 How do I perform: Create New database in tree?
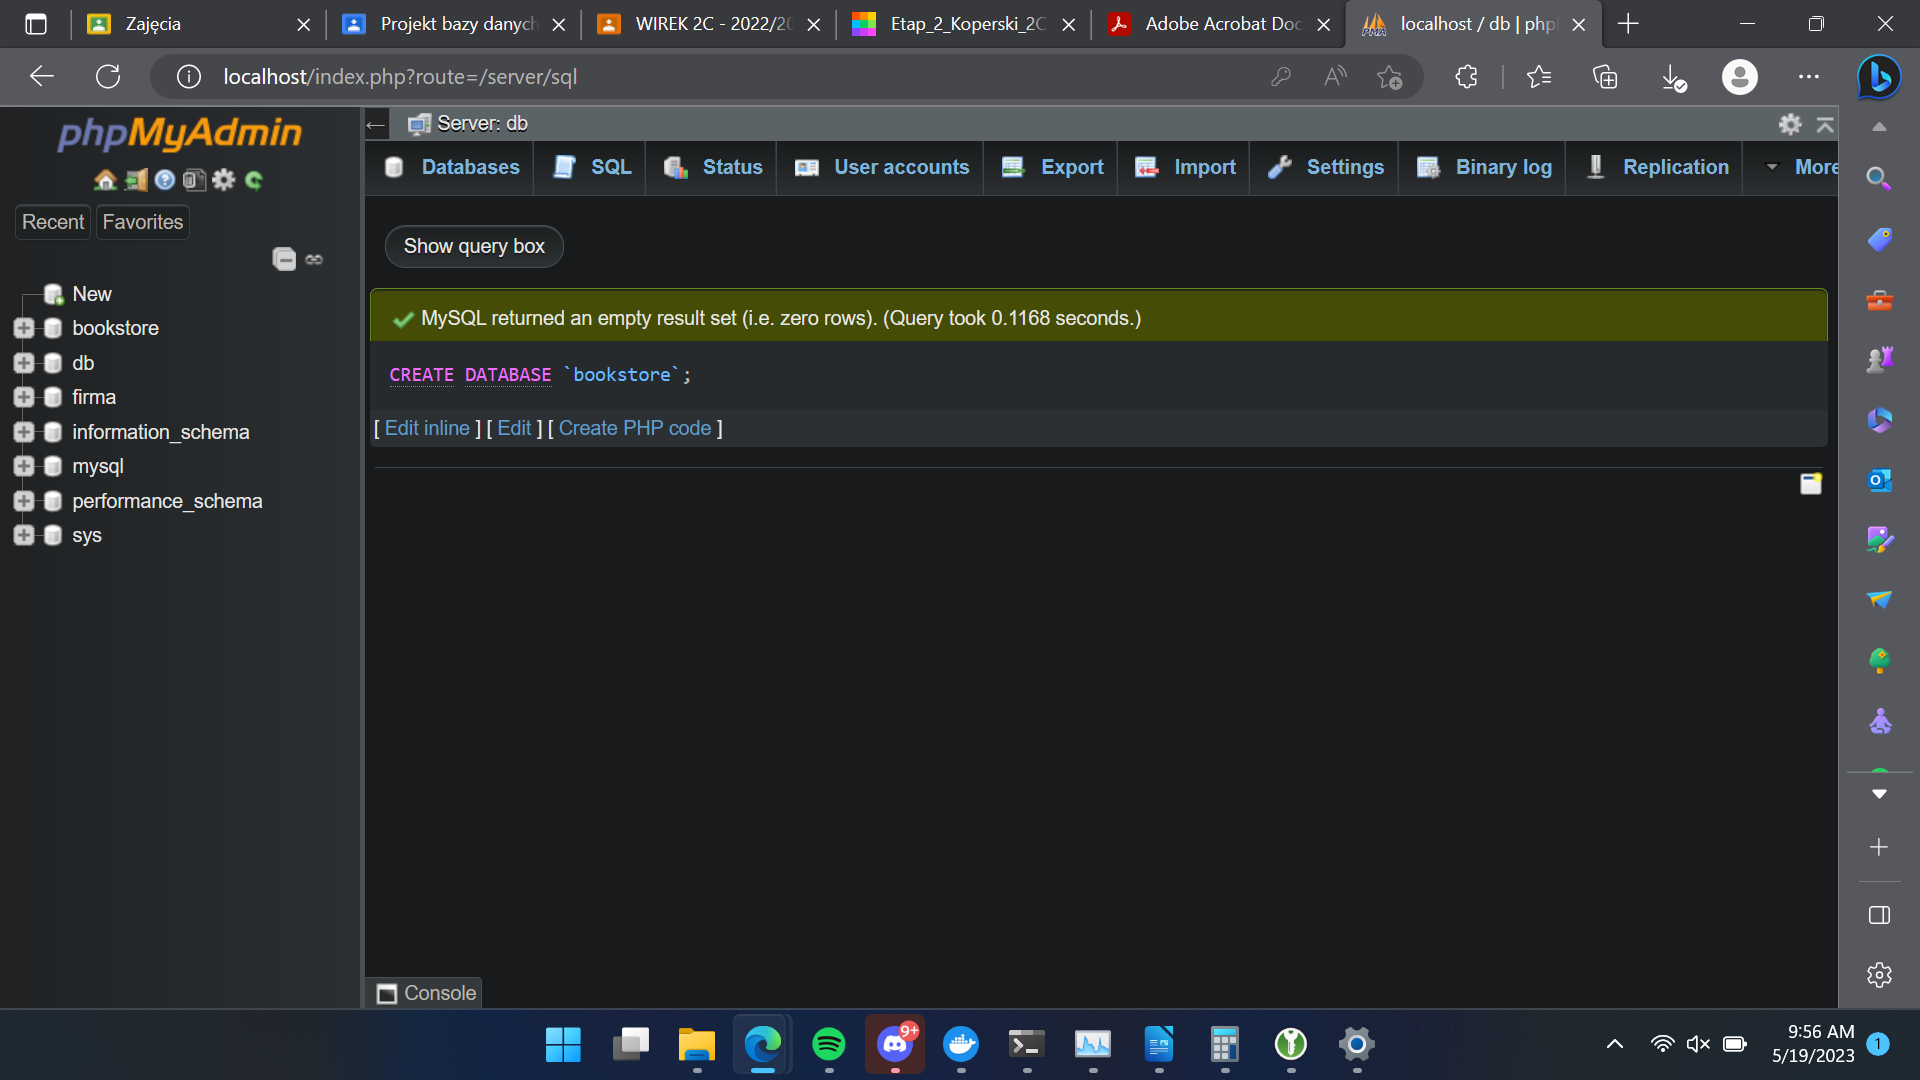pos(91,294)
